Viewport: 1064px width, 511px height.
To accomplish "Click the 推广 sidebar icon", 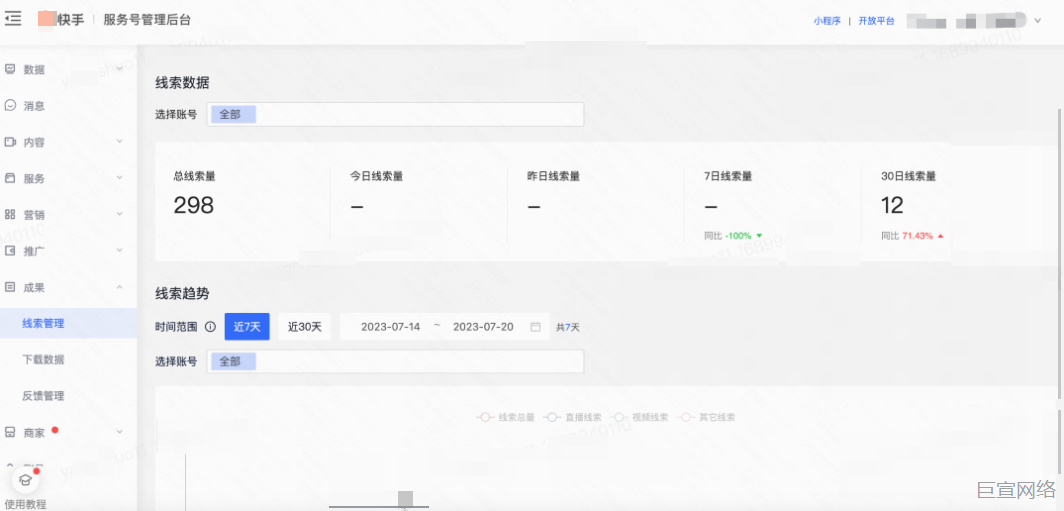I will pos(10,250).
